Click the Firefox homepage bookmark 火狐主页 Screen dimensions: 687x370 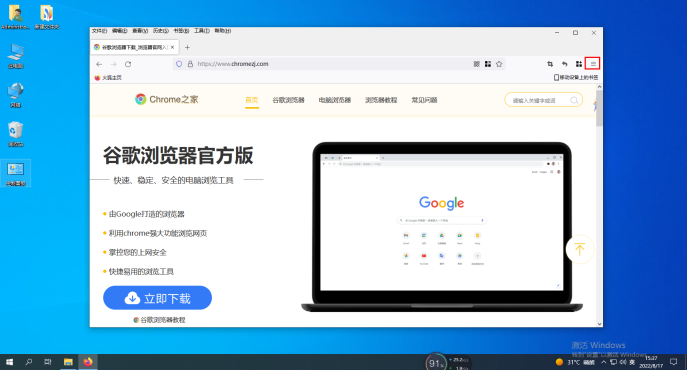[x=108, y=78]
